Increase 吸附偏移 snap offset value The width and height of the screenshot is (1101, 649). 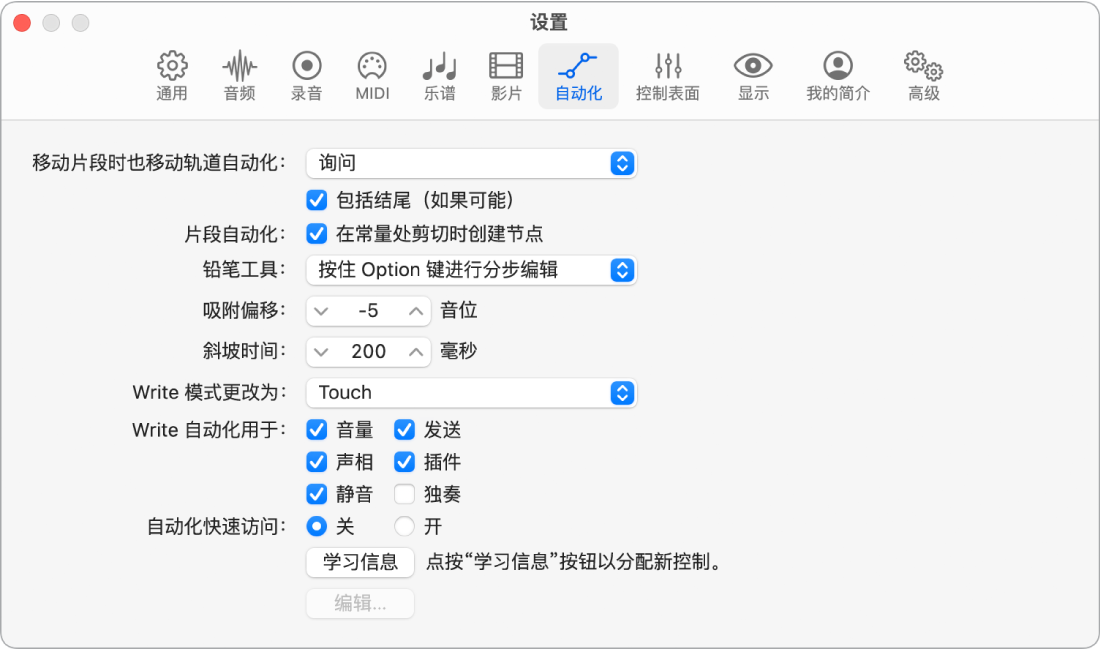coord(416,311)
